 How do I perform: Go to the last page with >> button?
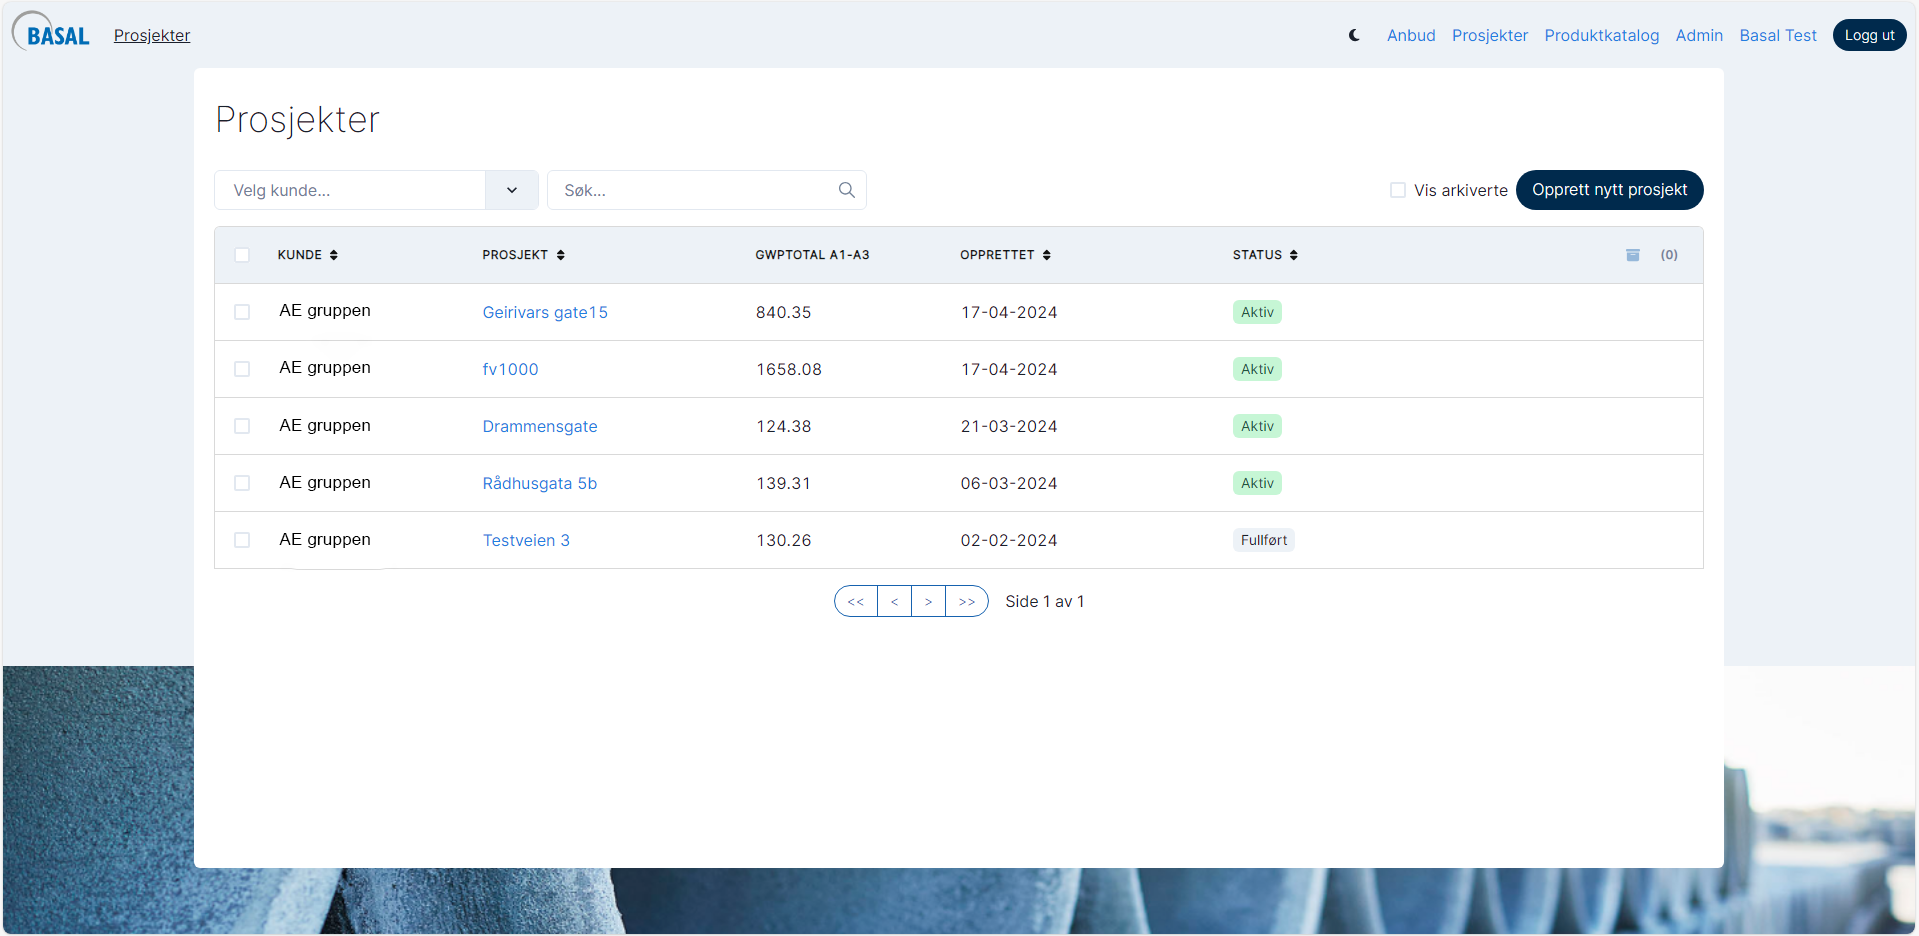coord(966,601)
